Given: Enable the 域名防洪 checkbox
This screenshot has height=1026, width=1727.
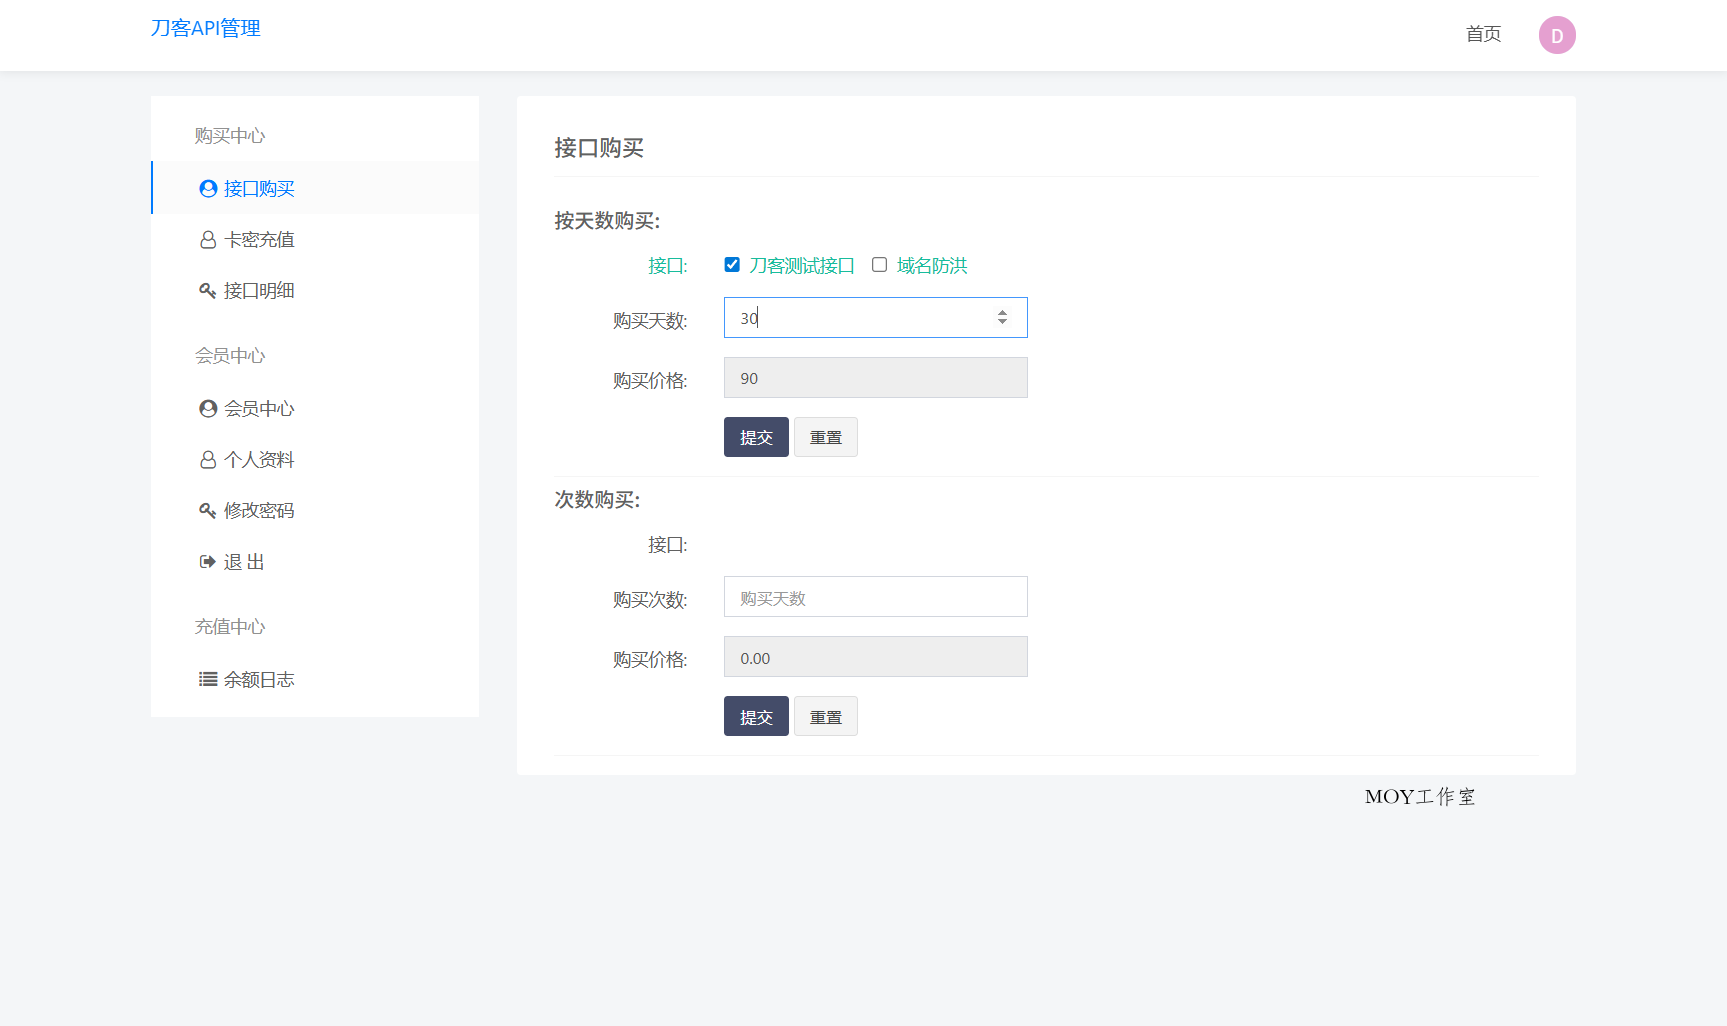Looking at the screenshot, I should [x=879, y=265].
